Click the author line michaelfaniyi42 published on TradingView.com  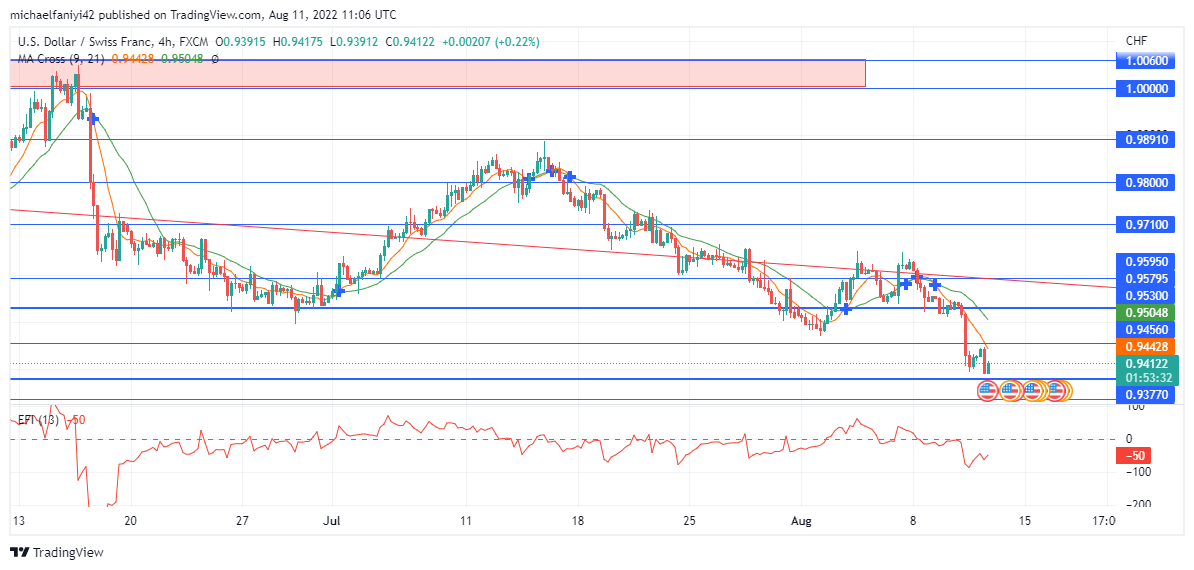pyautogui.click(x=203, y=14)
